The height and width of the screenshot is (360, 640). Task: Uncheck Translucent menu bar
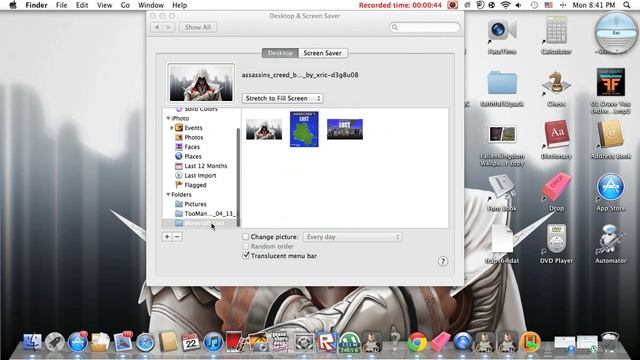coord(246,256)
